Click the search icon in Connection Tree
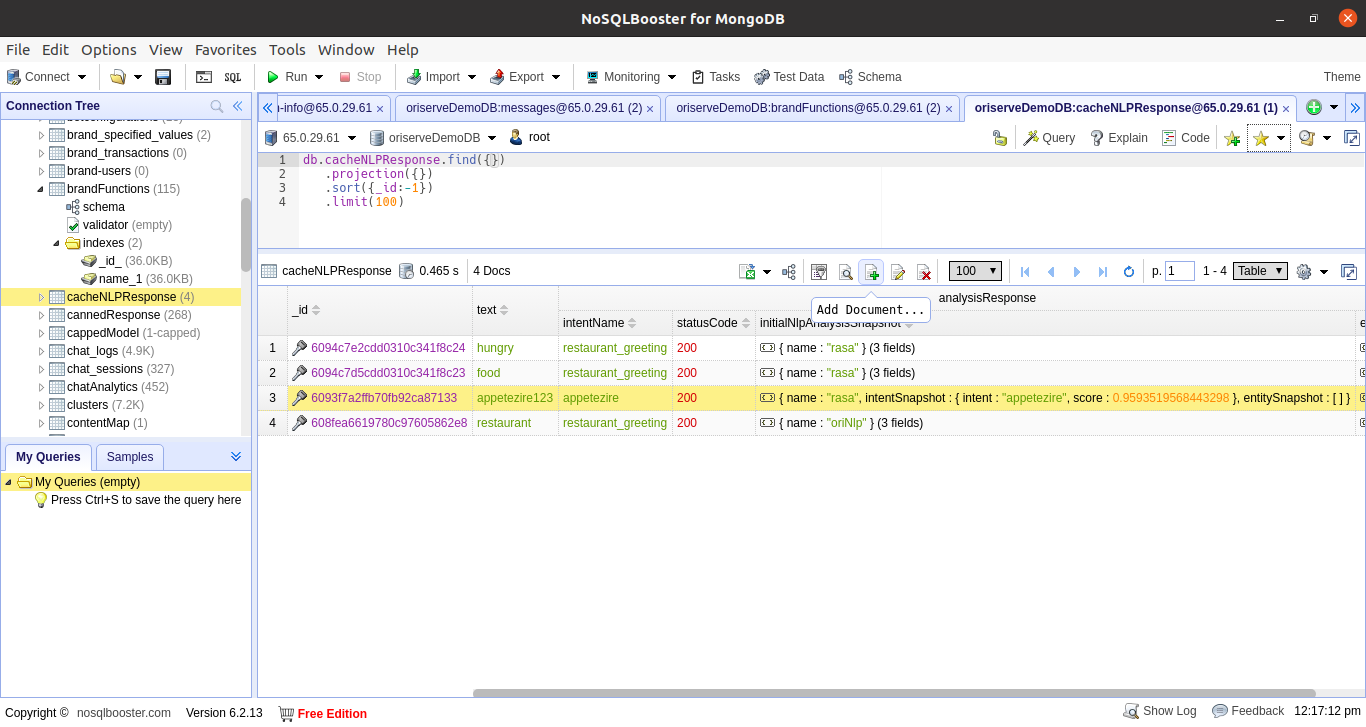Image resolution: width=1366 pixels, height=727 pixels. point(216,106)
